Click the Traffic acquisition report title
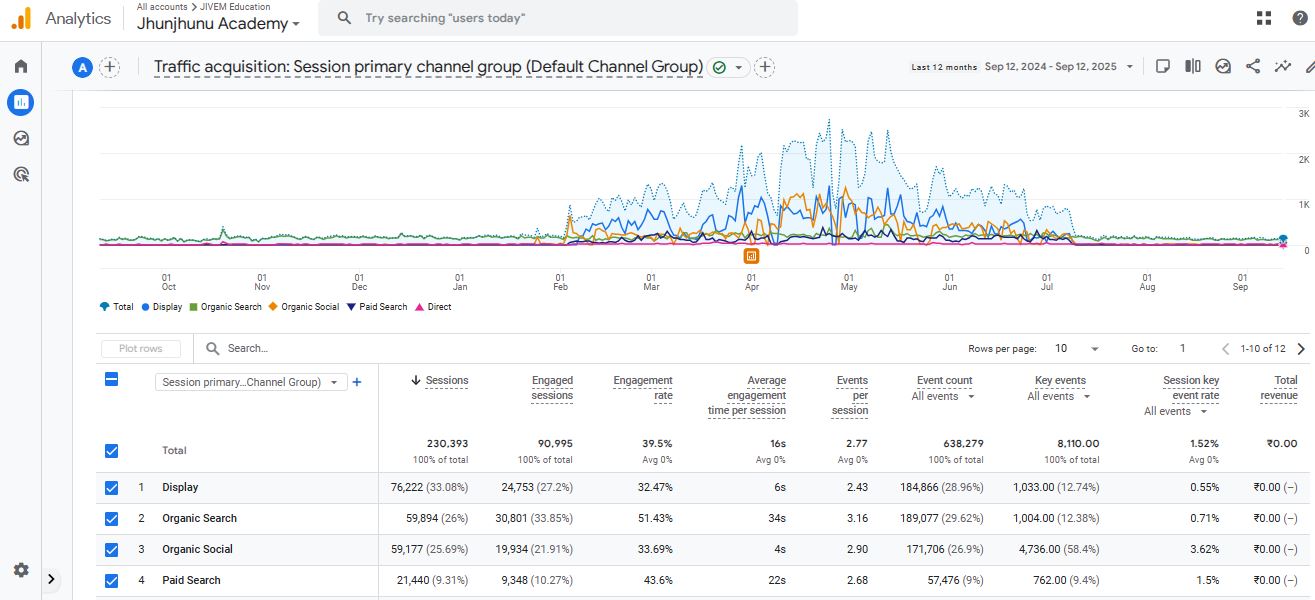This screenshot has height=600, width=1315. [x=428, y=67]
